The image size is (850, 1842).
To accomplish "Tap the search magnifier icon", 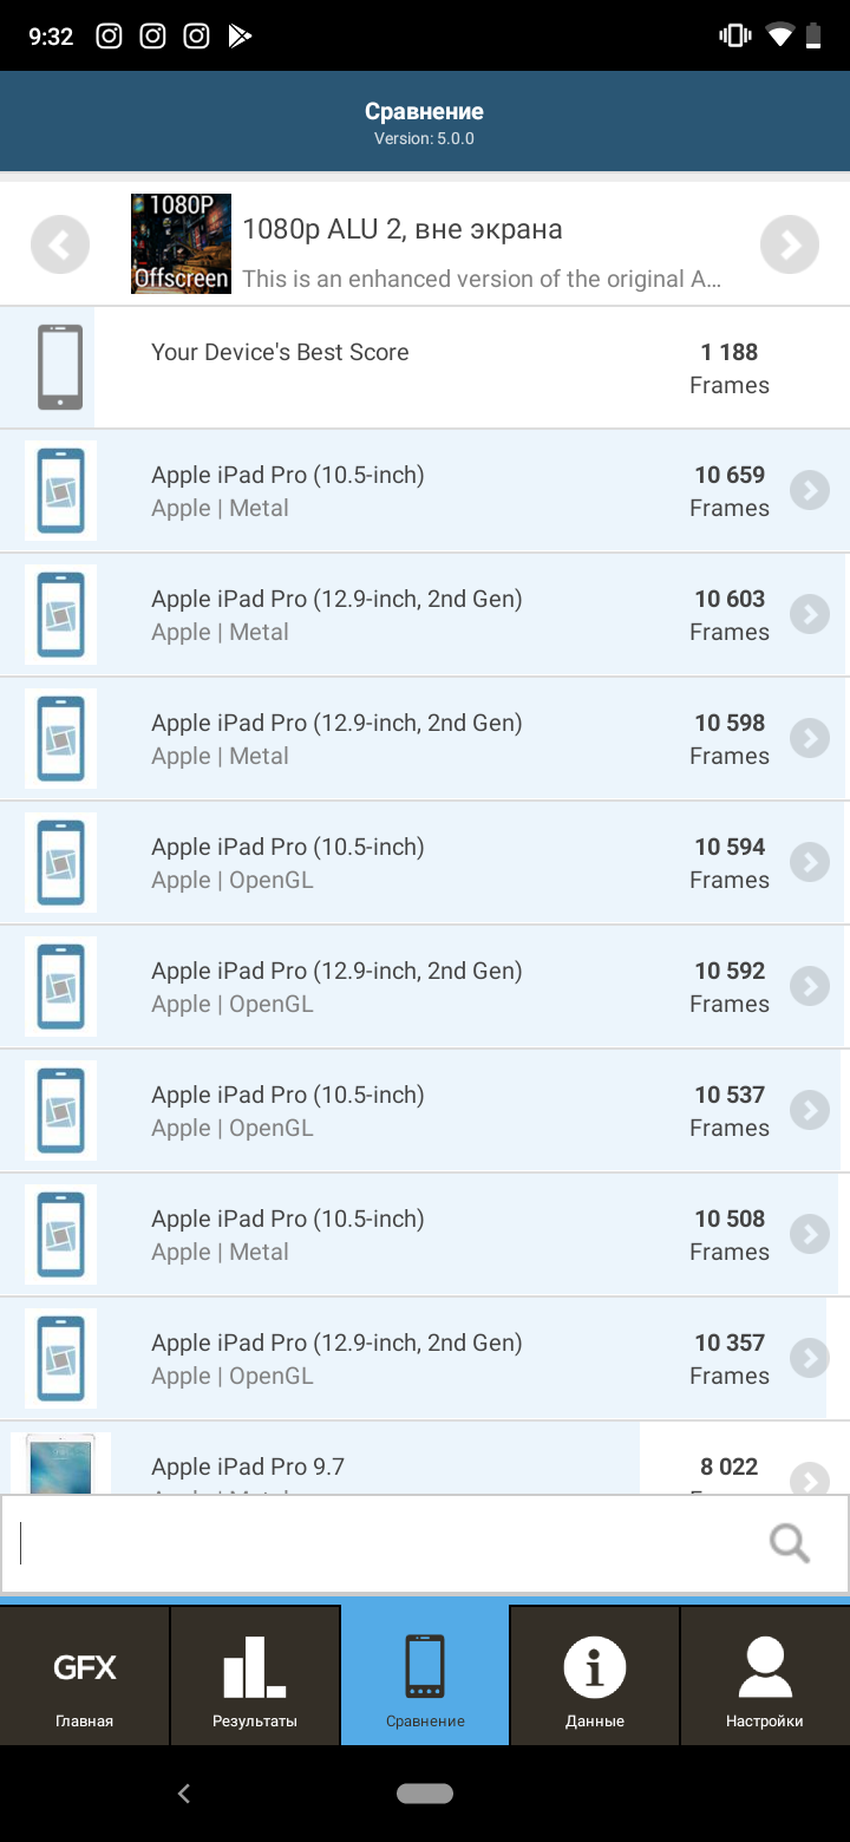I will [789, 1543].
